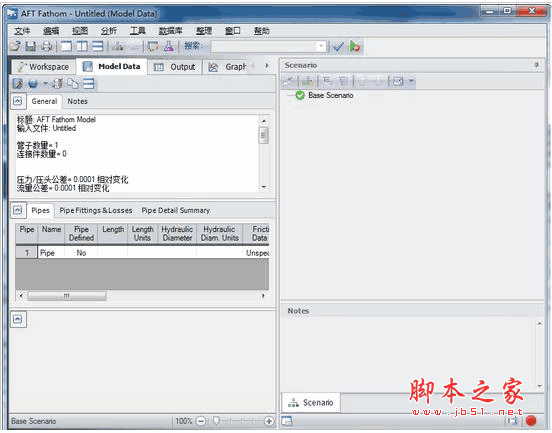
Task: Open the 分析 menu
Action: click(x=109, y=31)
